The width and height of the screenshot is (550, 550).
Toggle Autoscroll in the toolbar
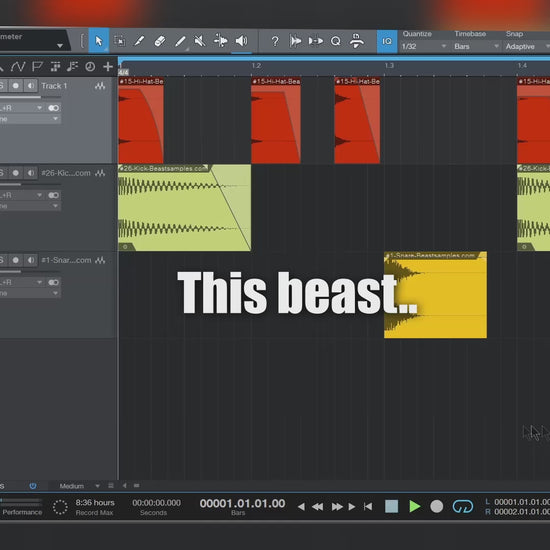click(295, 41)
